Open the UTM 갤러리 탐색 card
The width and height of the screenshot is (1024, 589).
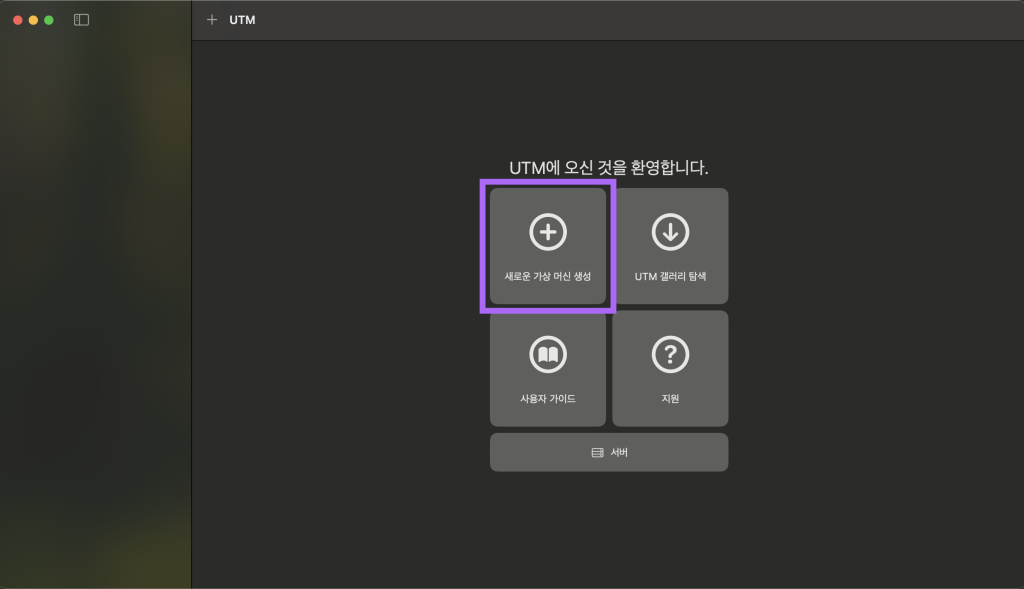coord(670,246)
